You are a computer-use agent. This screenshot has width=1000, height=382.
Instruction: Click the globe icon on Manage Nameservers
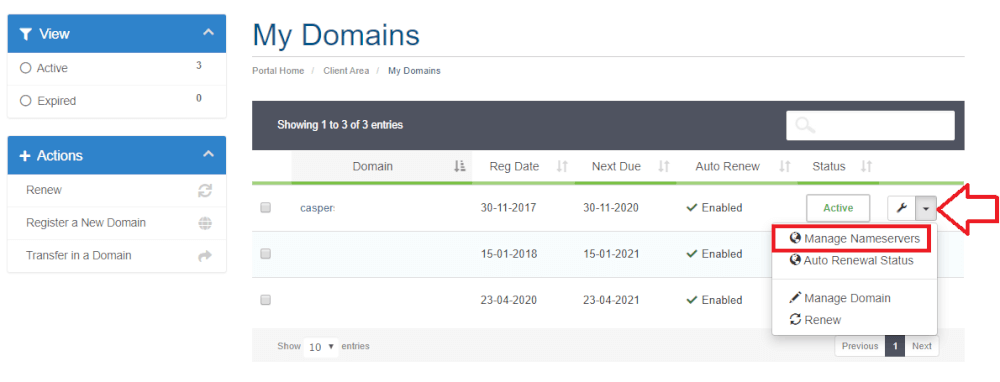click(x=795, y=239)
